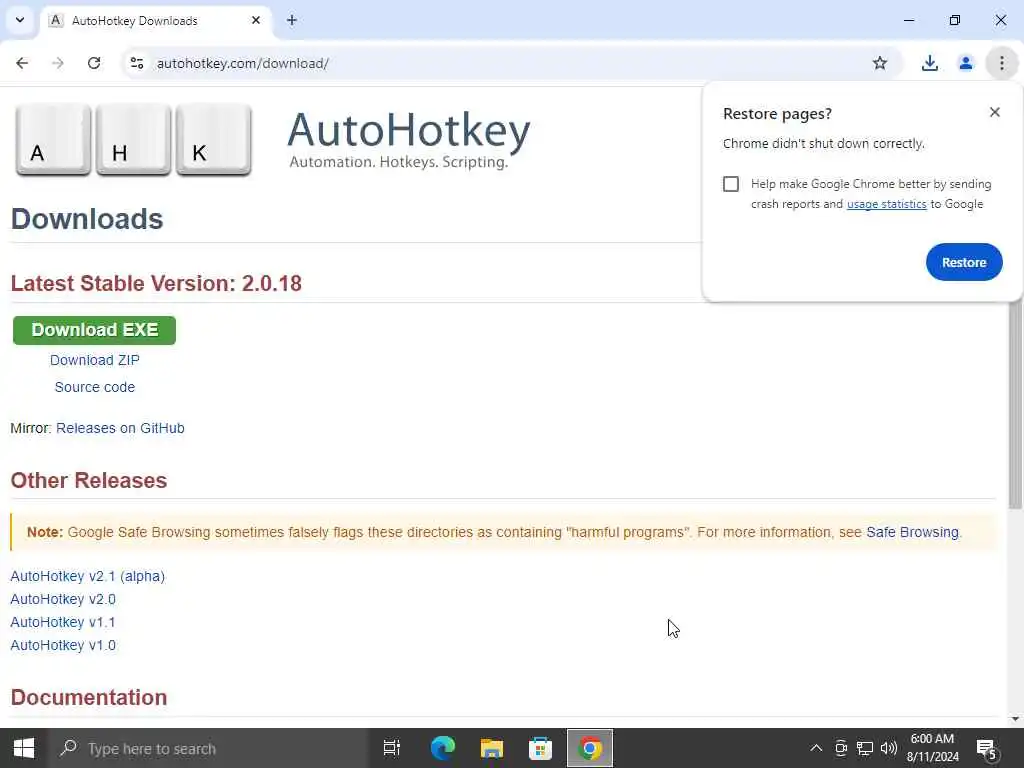The image size is (1024, 768).
Task: Click Chrome icon on taskbar
Action: [x=590, y=748]
